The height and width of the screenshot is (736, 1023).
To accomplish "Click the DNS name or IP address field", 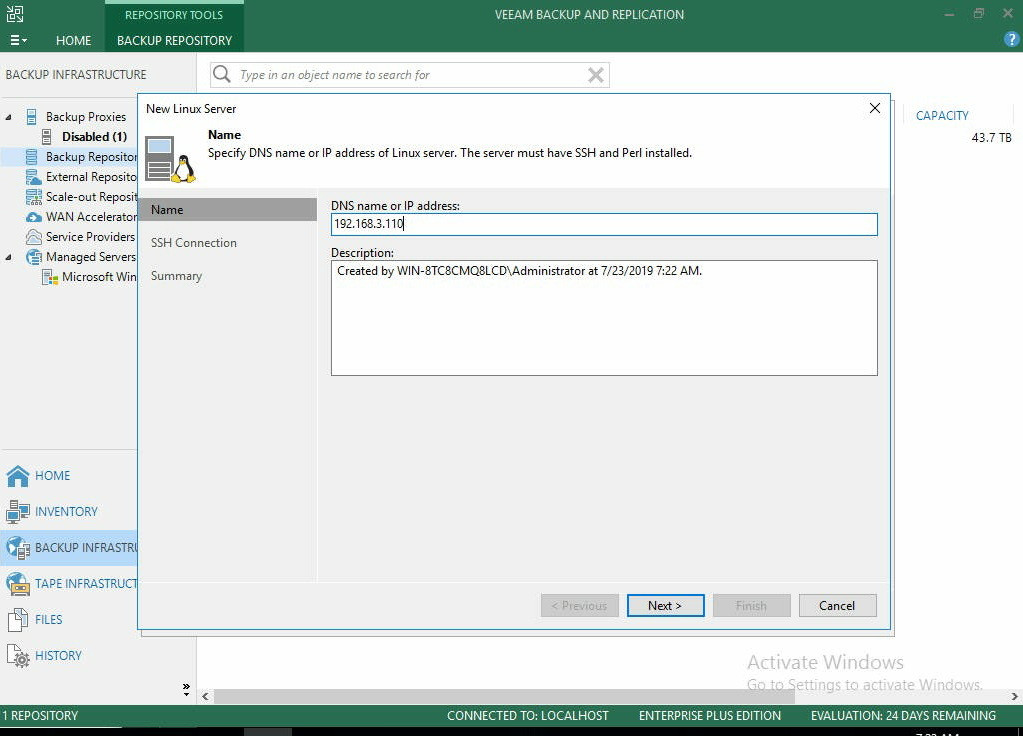I will pyautogui.click(x=604, y=224).
